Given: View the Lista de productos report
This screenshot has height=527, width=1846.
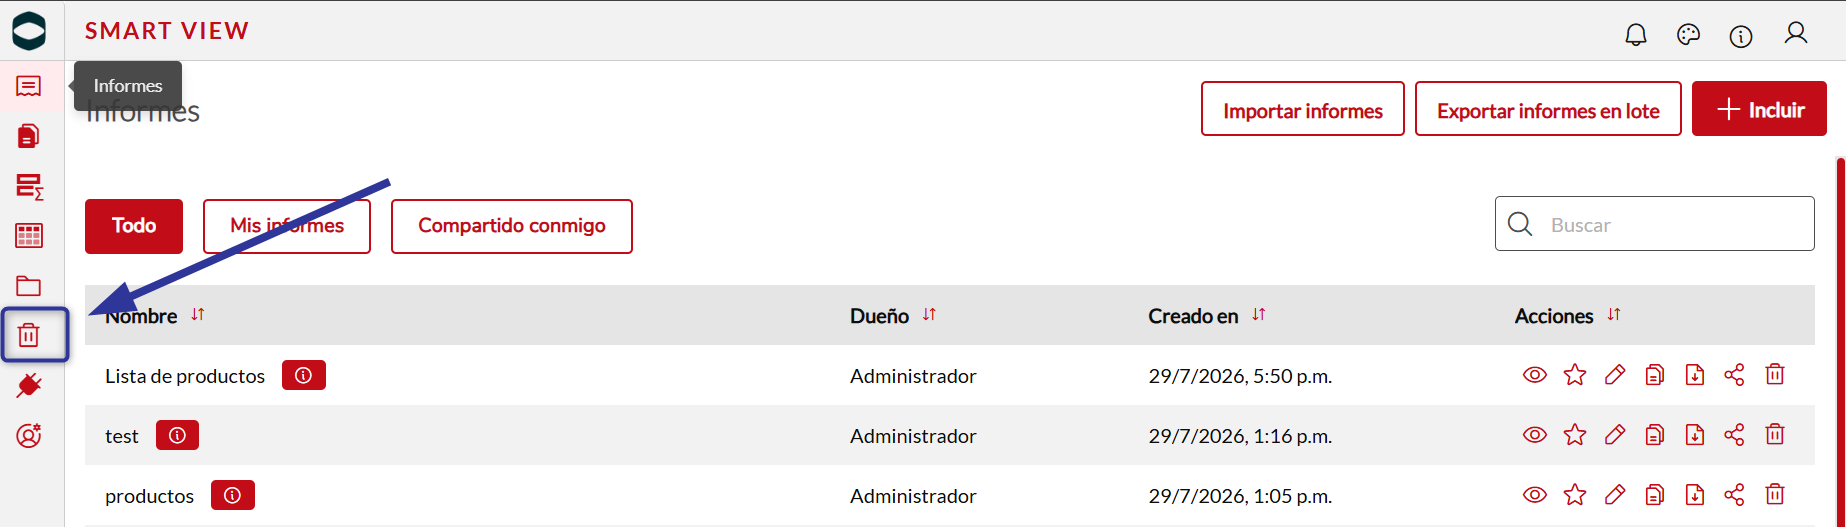Looking at the screenshot, I should pos(1535,375).
